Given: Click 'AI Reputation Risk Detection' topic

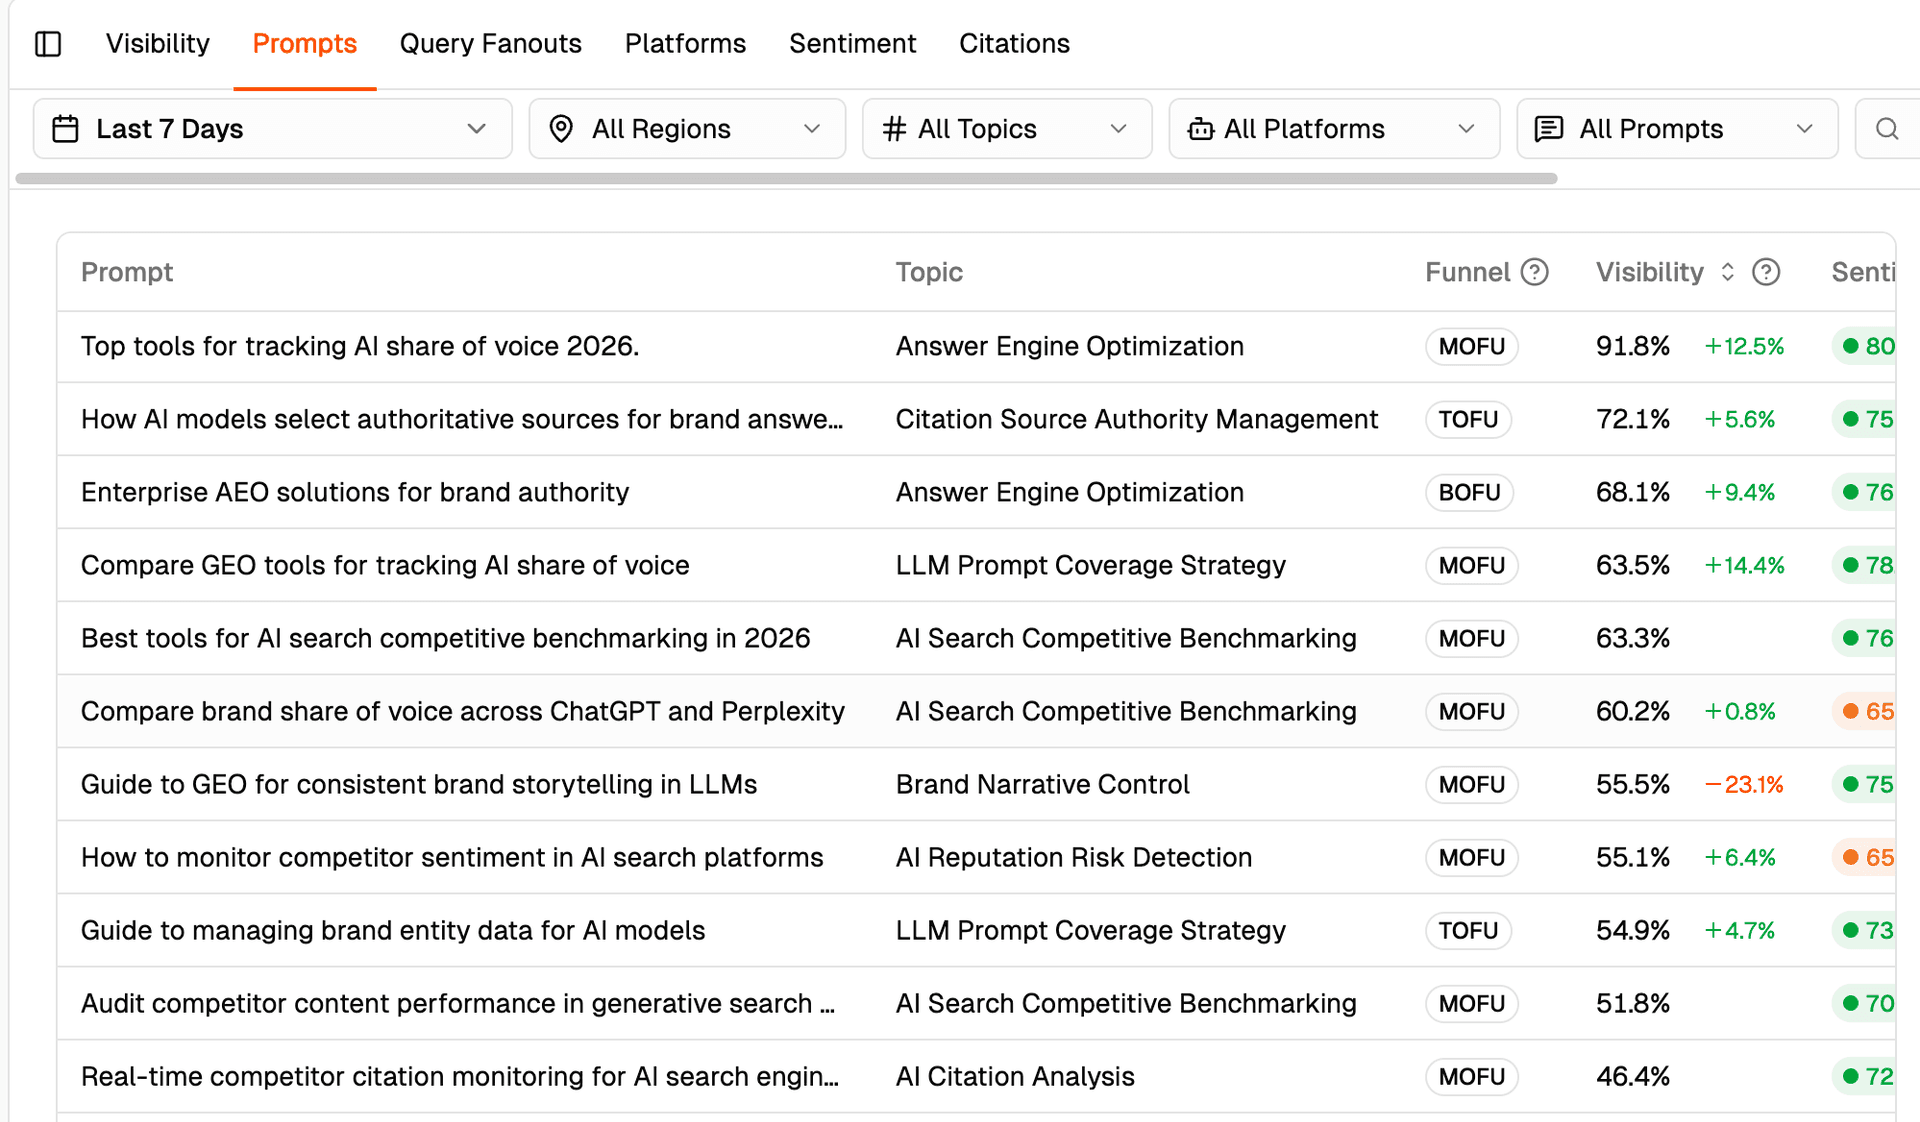Looking at the screenshot, I should [x=1074, y=857].
